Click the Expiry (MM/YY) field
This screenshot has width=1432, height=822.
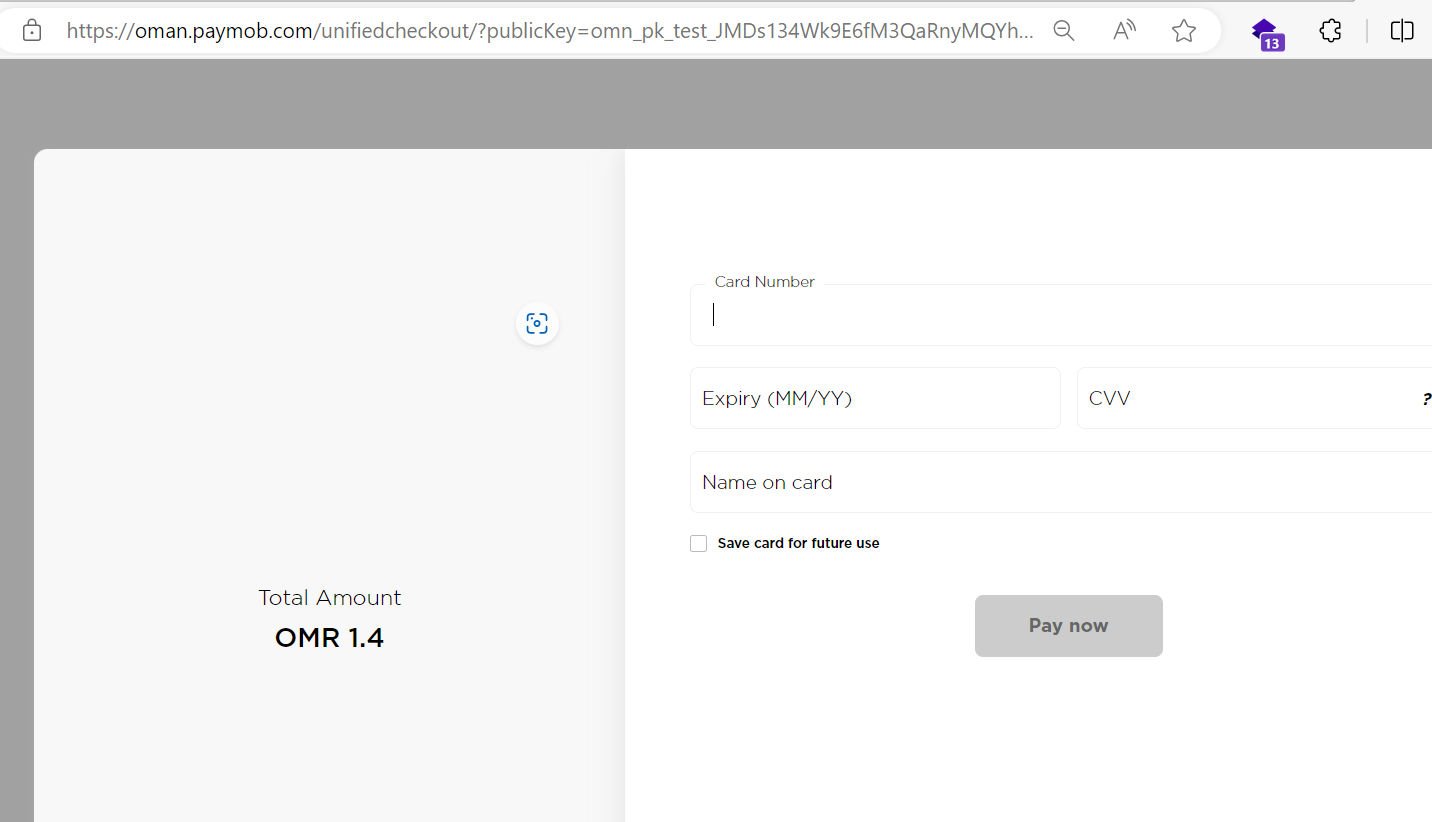click(x=875, y=398)
